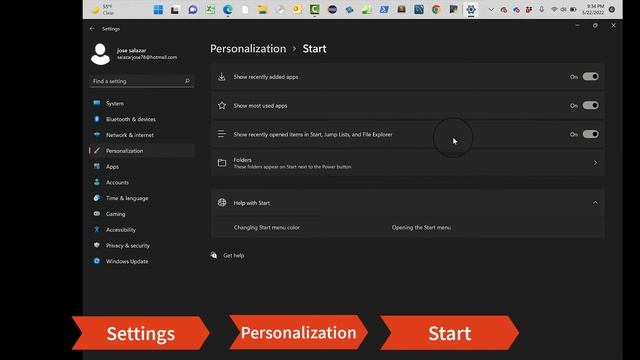Click the Settings gear icon in taskbar

[x=471, y=9]
